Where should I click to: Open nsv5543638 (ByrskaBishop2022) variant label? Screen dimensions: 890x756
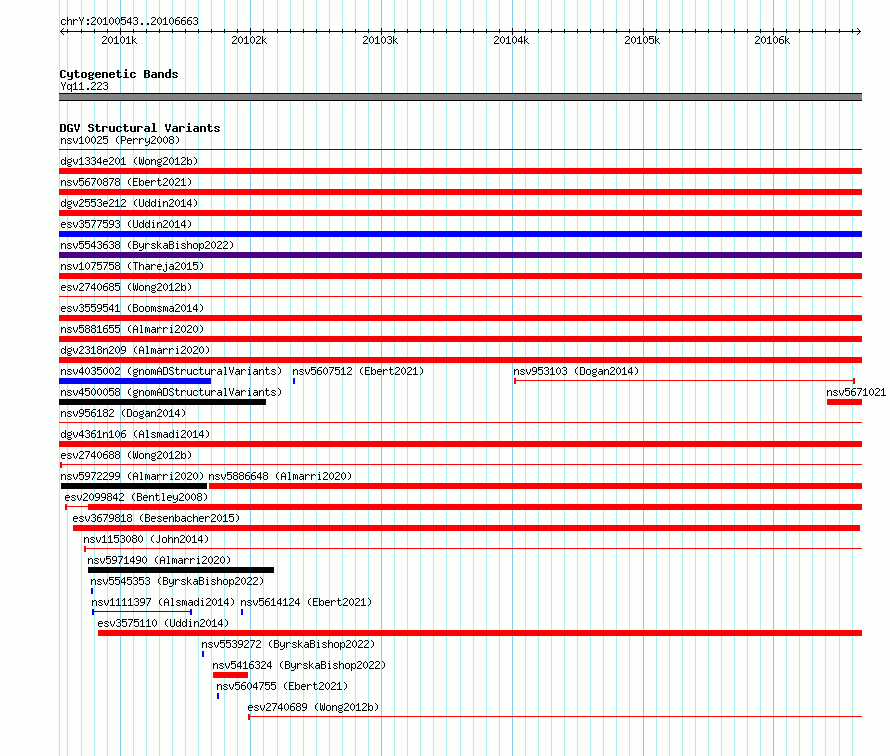point(147,245)
